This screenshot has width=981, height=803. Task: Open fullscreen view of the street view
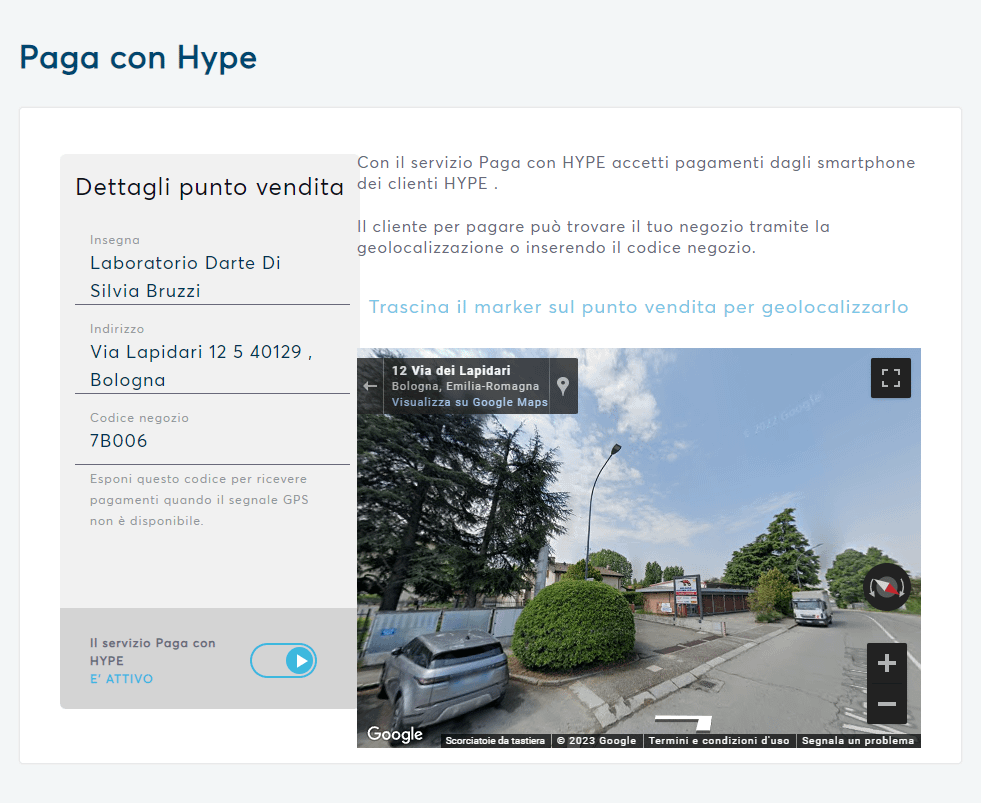(890, 378)
